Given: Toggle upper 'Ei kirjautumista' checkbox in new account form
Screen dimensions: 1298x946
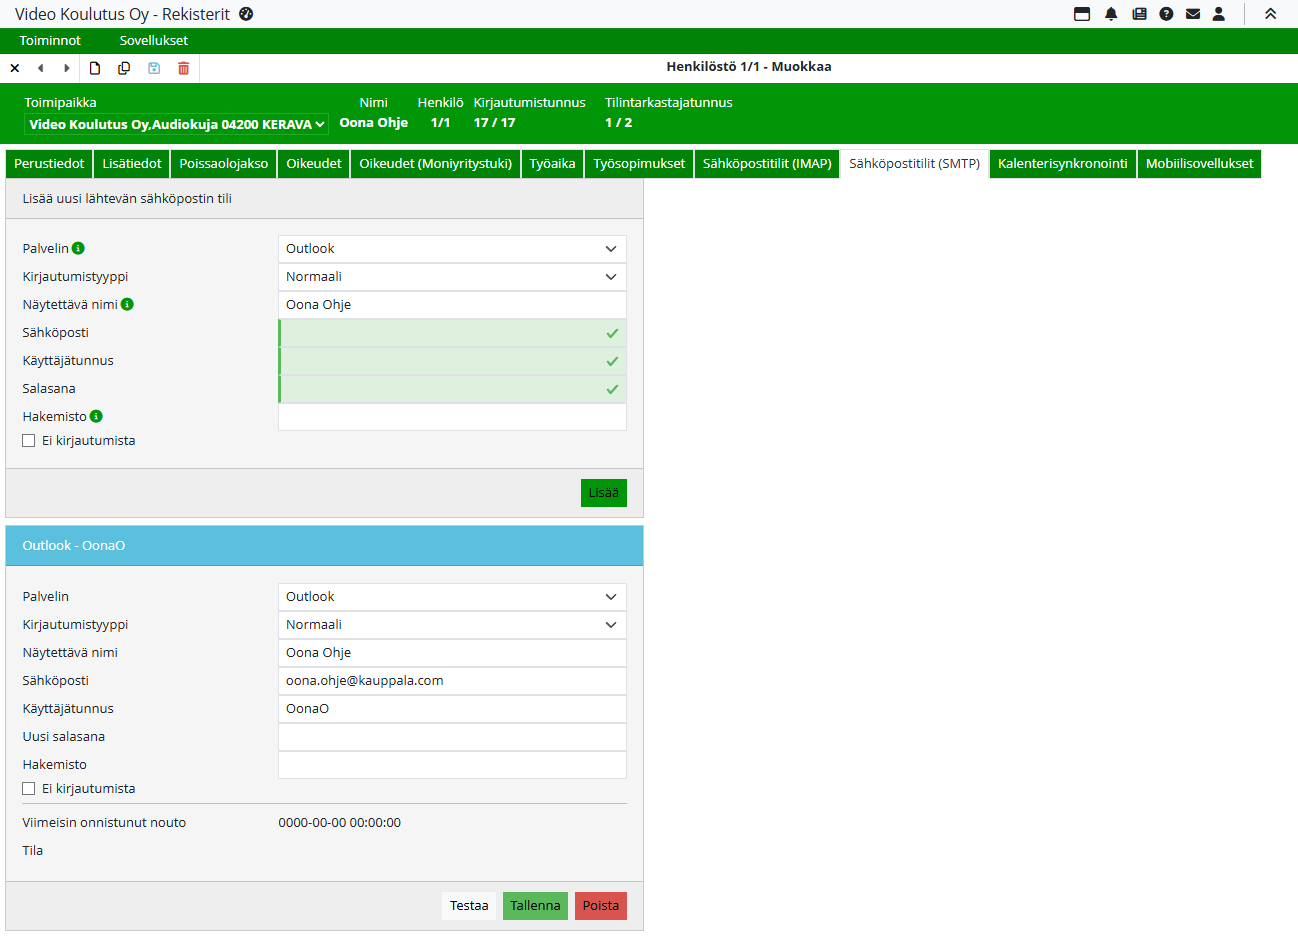Looking at the screenshot, I should coord(29,441).
